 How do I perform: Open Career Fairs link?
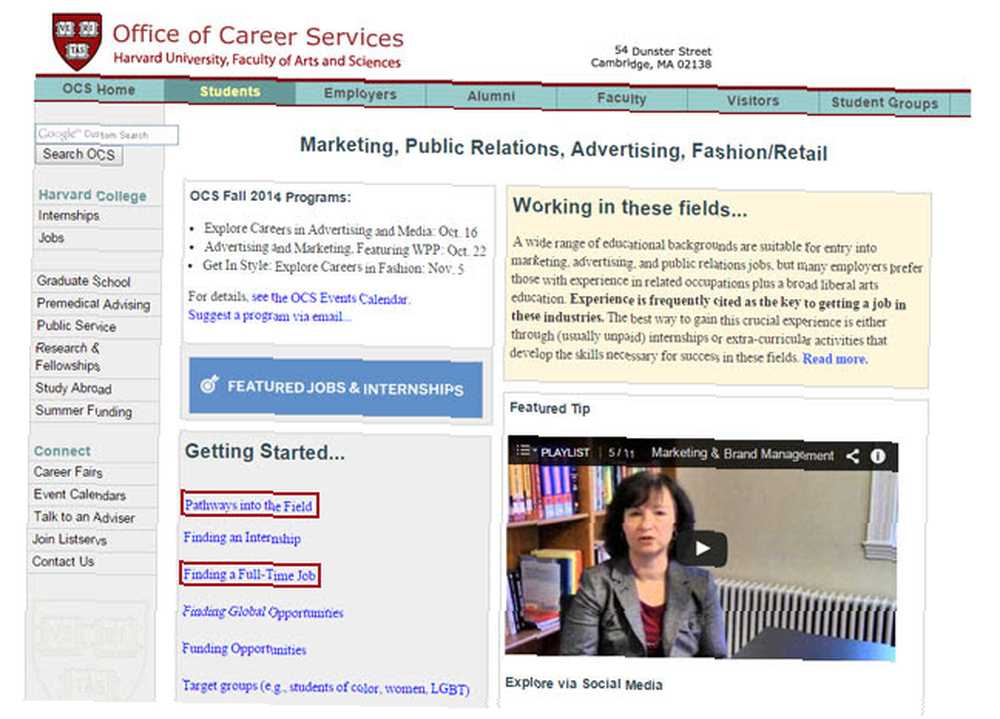coord(68,472)
